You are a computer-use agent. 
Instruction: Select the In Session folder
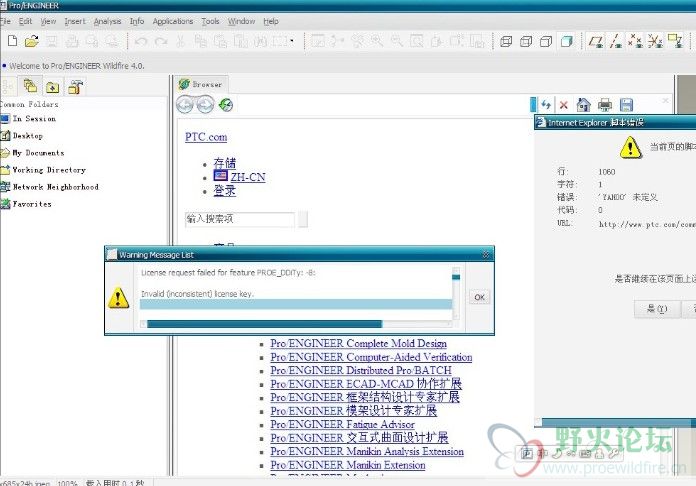tap(28, 119)
